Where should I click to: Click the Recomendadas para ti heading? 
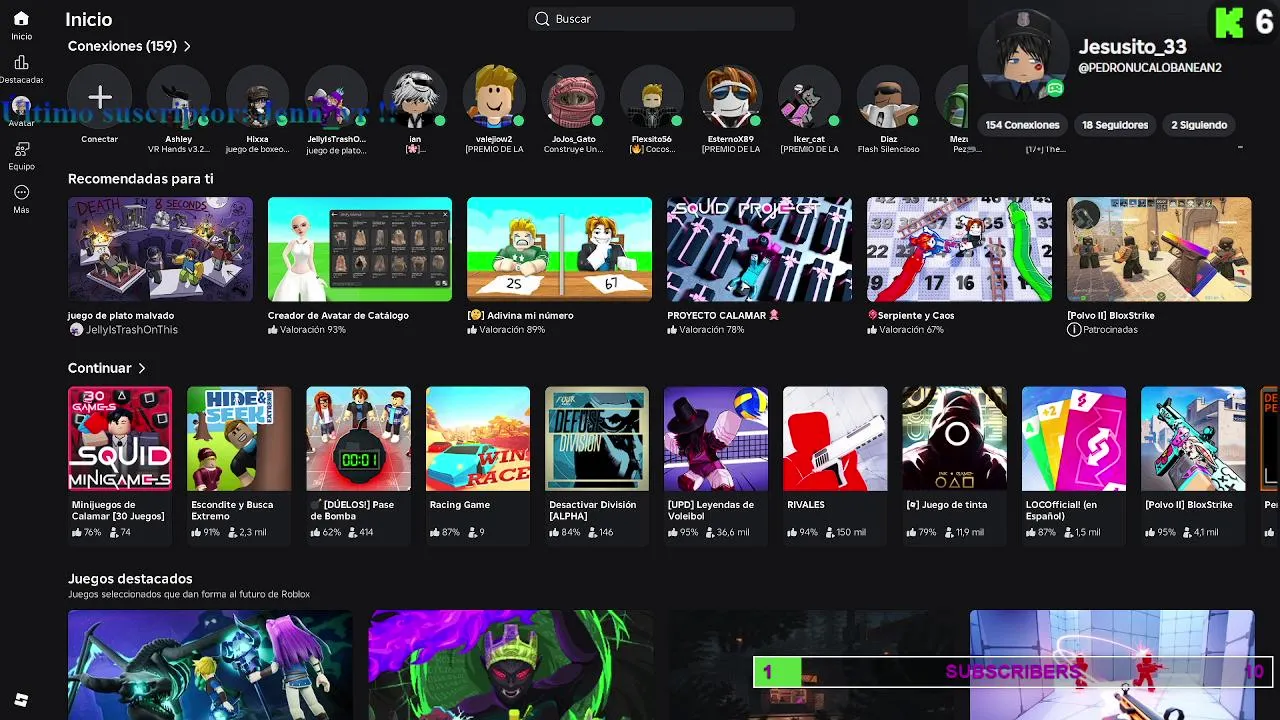pyautogui.click(x=141, y=179)
